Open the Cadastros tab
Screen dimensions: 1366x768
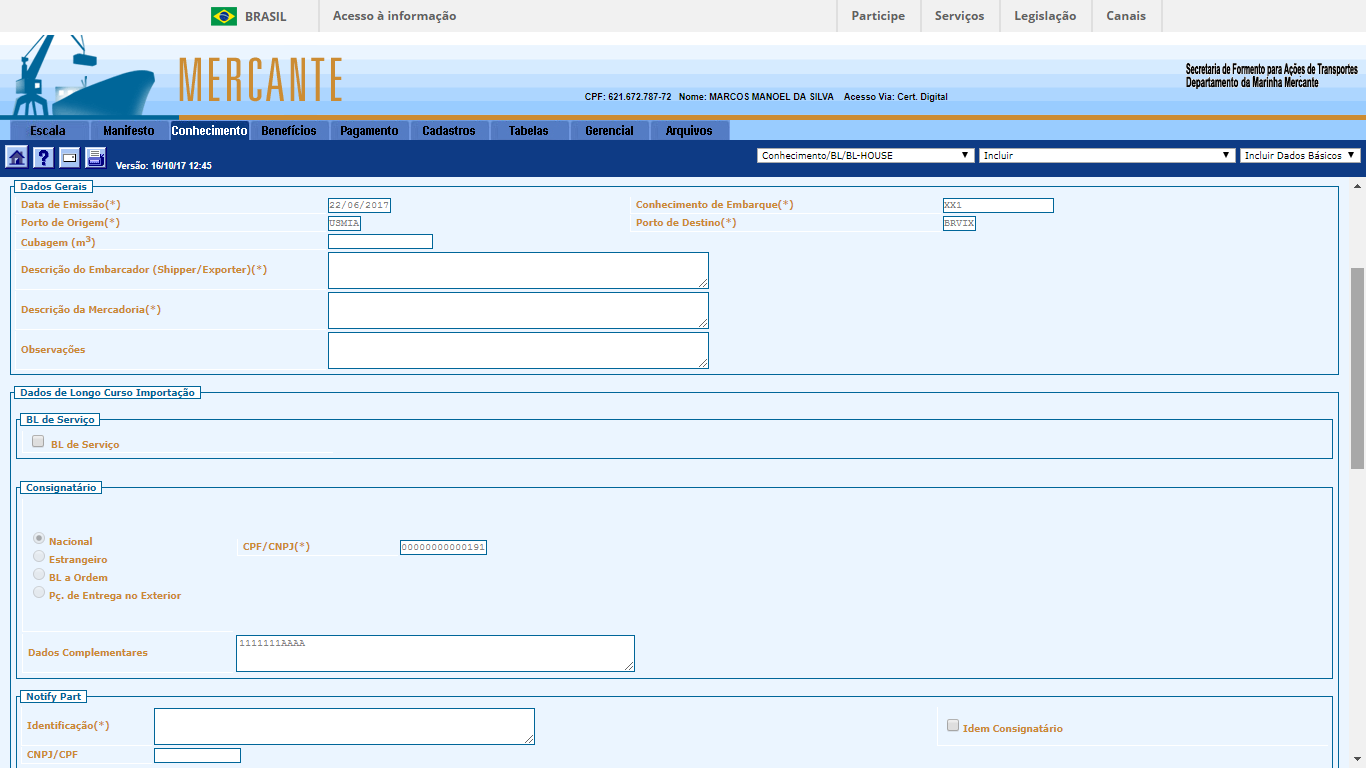point(449,131)
